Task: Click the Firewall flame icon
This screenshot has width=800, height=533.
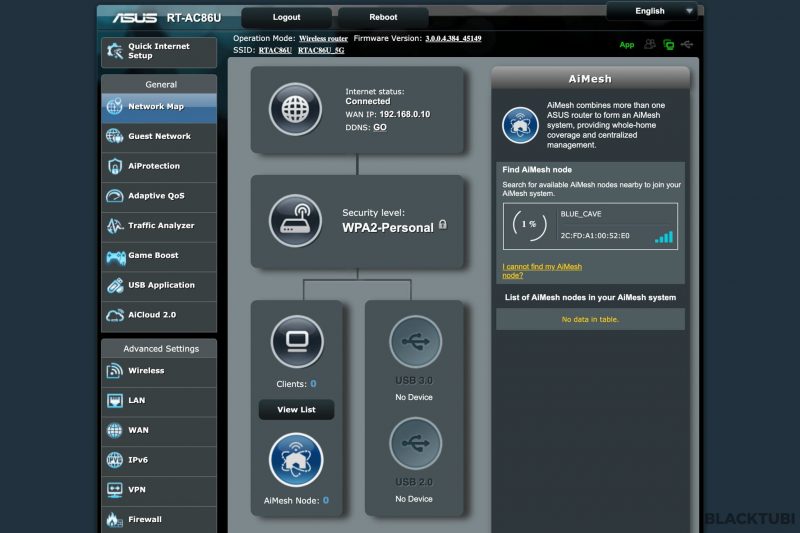Action: 114,520
